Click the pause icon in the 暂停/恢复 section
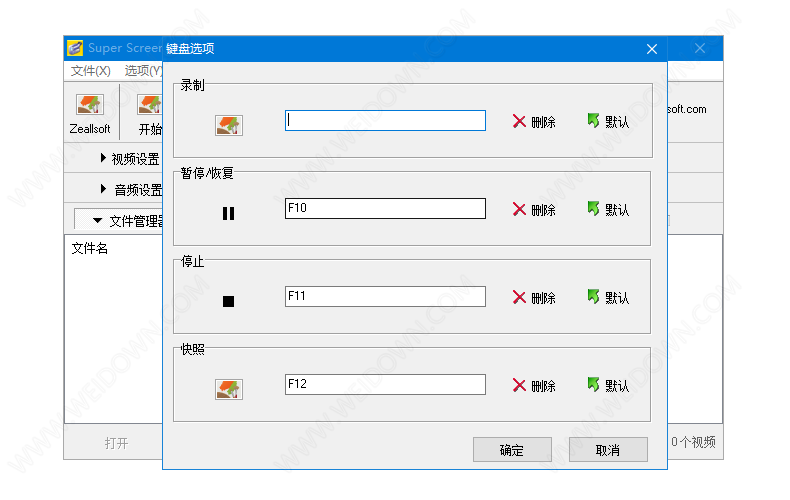Image resolution: width=790 pixels, height=500 pixels. coord(228,213)
